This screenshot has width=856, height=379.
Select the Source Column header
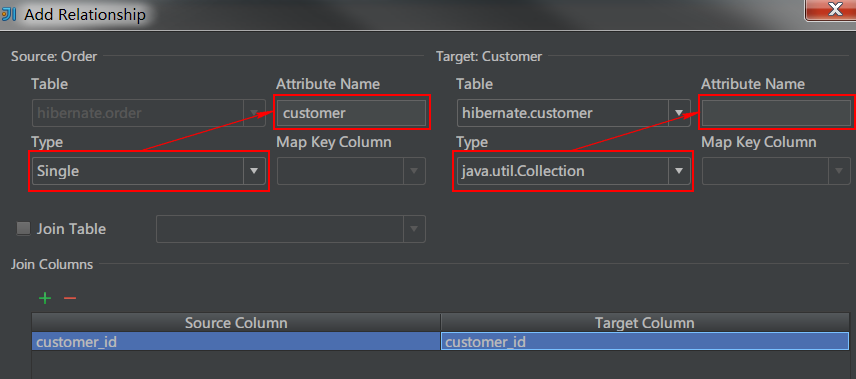(x=236, y=322)
